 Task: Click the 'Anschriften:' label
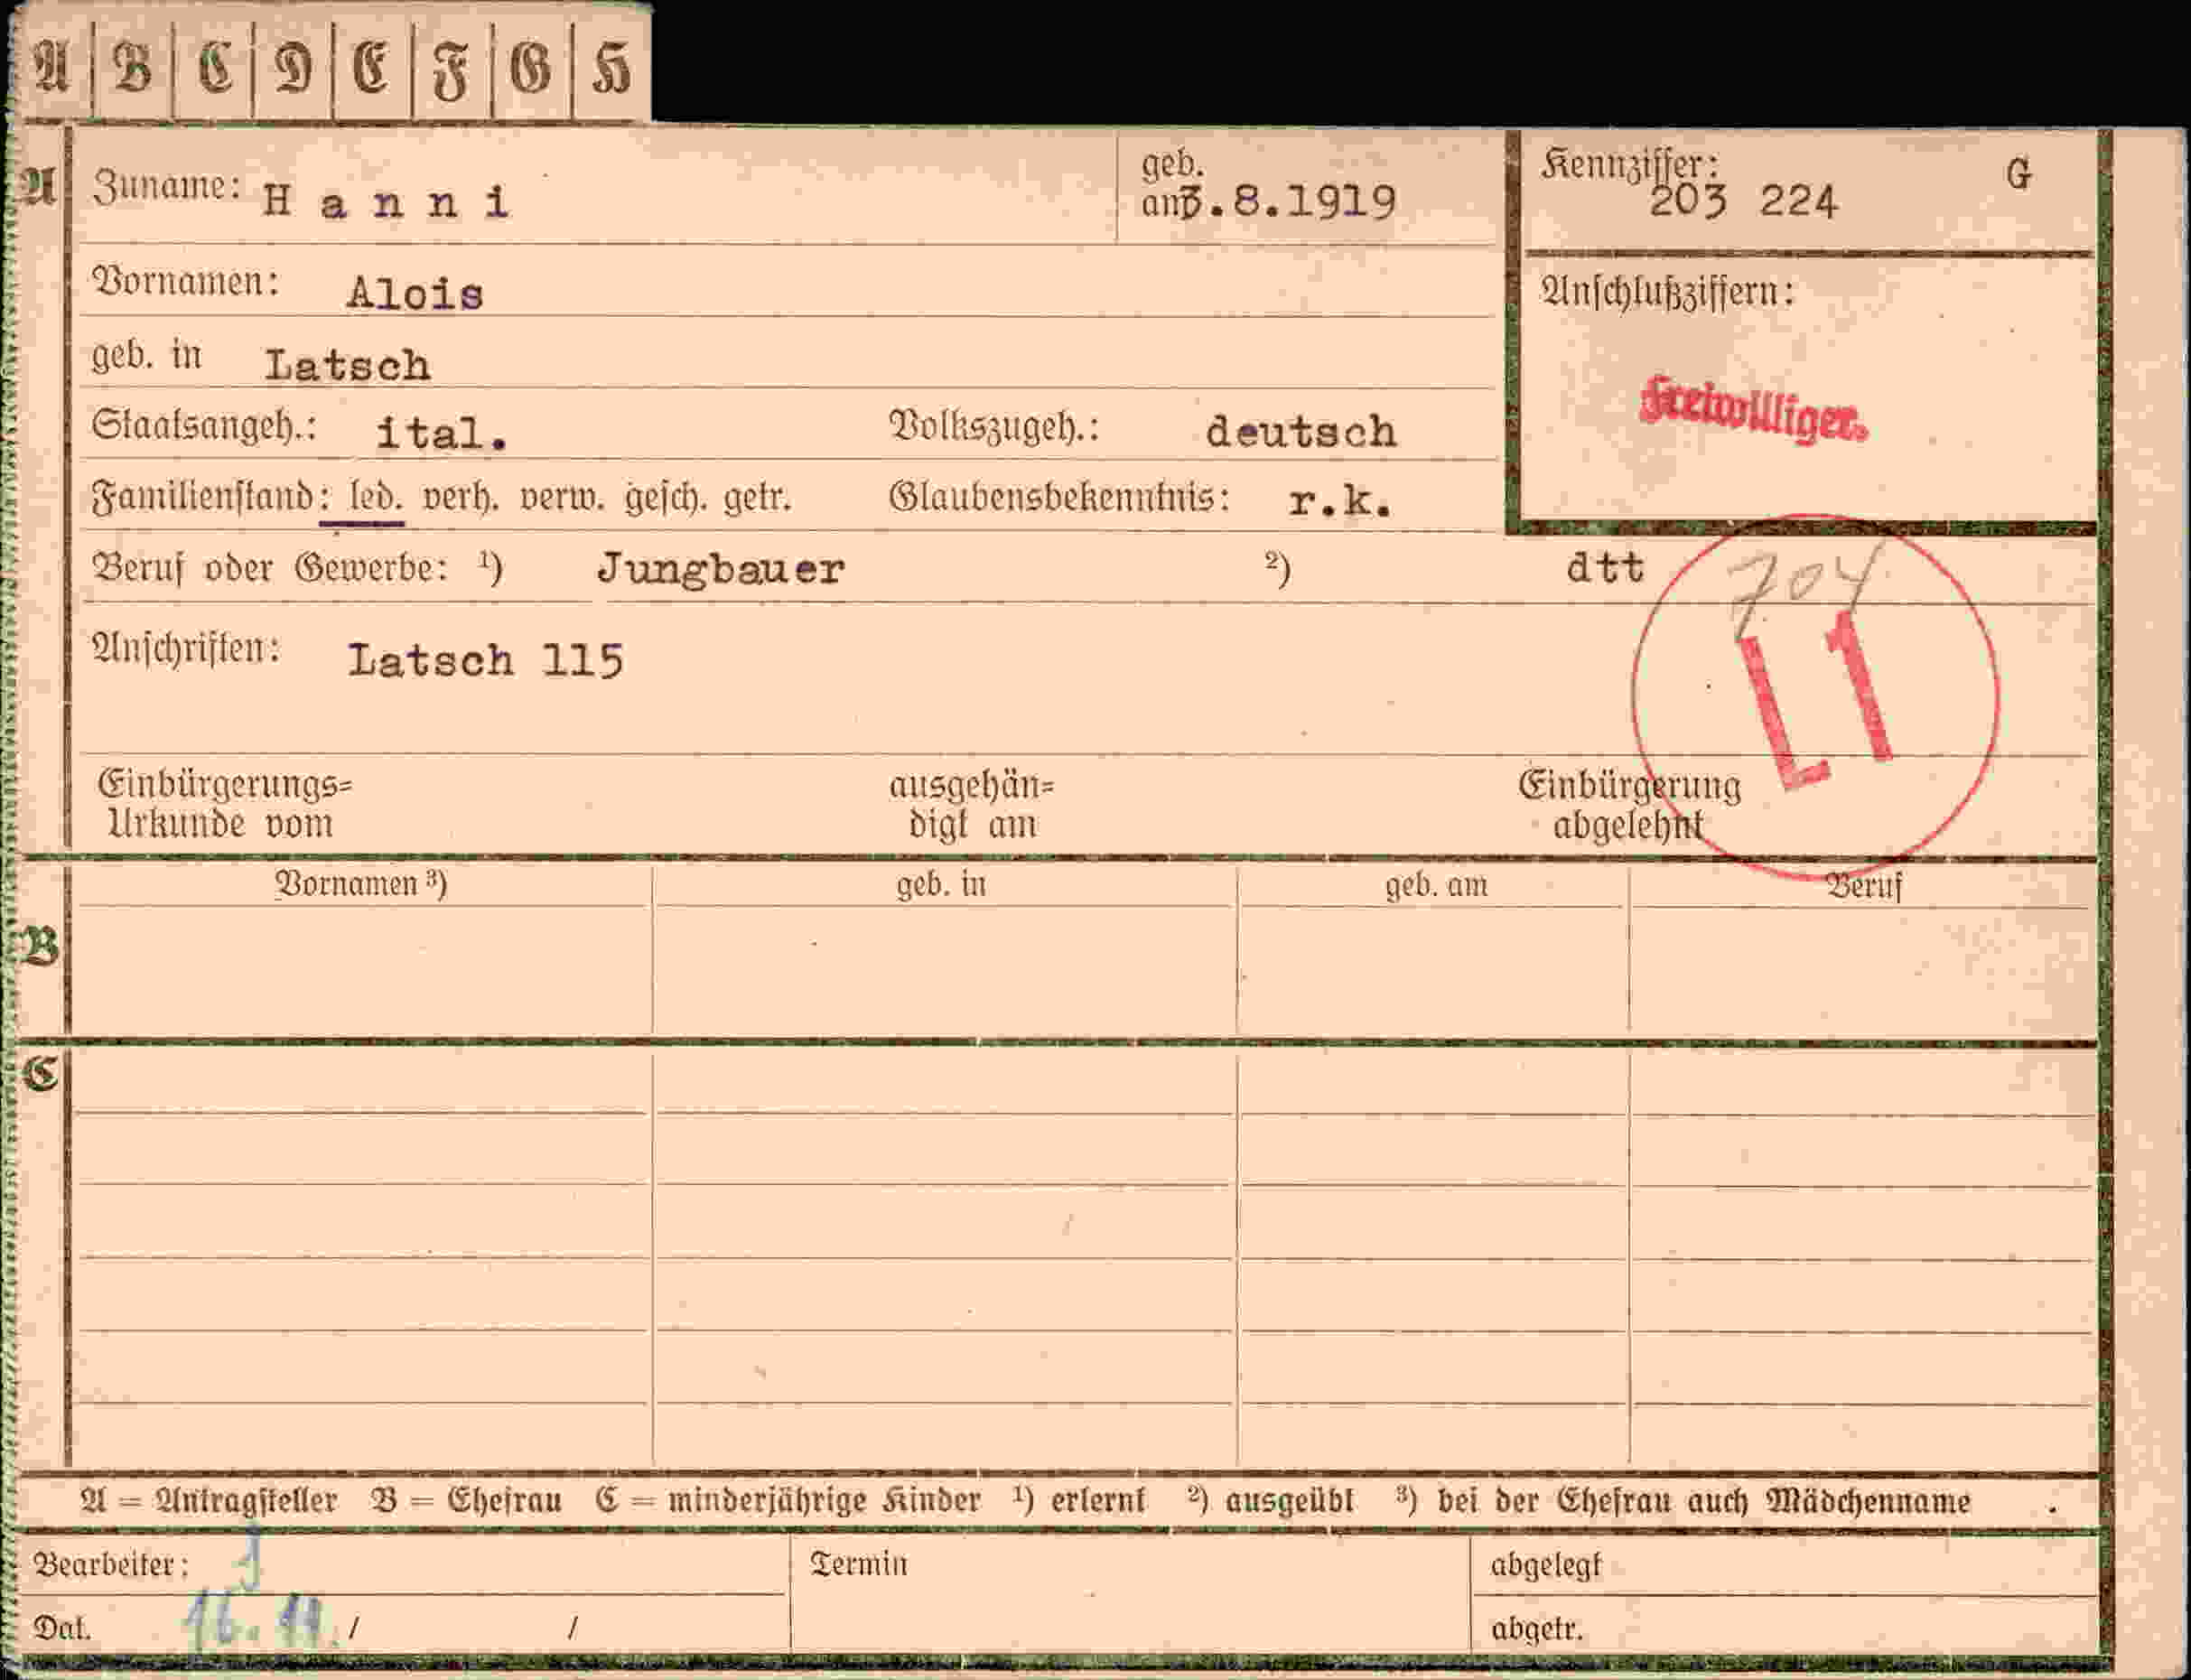pos(186,651)
